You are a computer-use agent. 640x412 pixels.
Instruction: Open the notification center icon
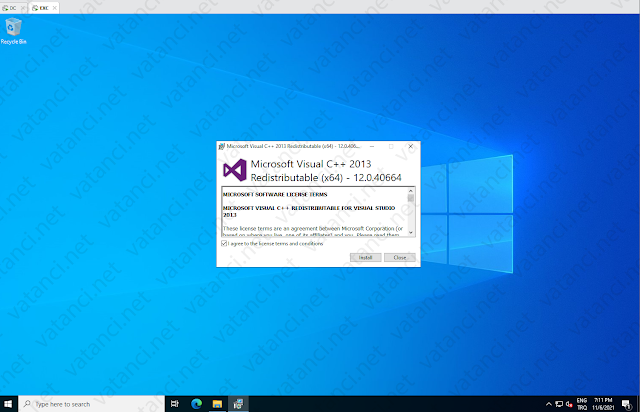tap(627, 404)
